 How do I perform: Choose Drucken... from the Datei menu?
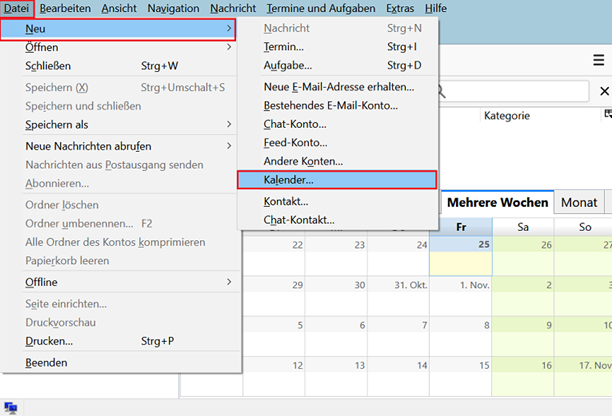pyautogui.click(x=50, y=340)
